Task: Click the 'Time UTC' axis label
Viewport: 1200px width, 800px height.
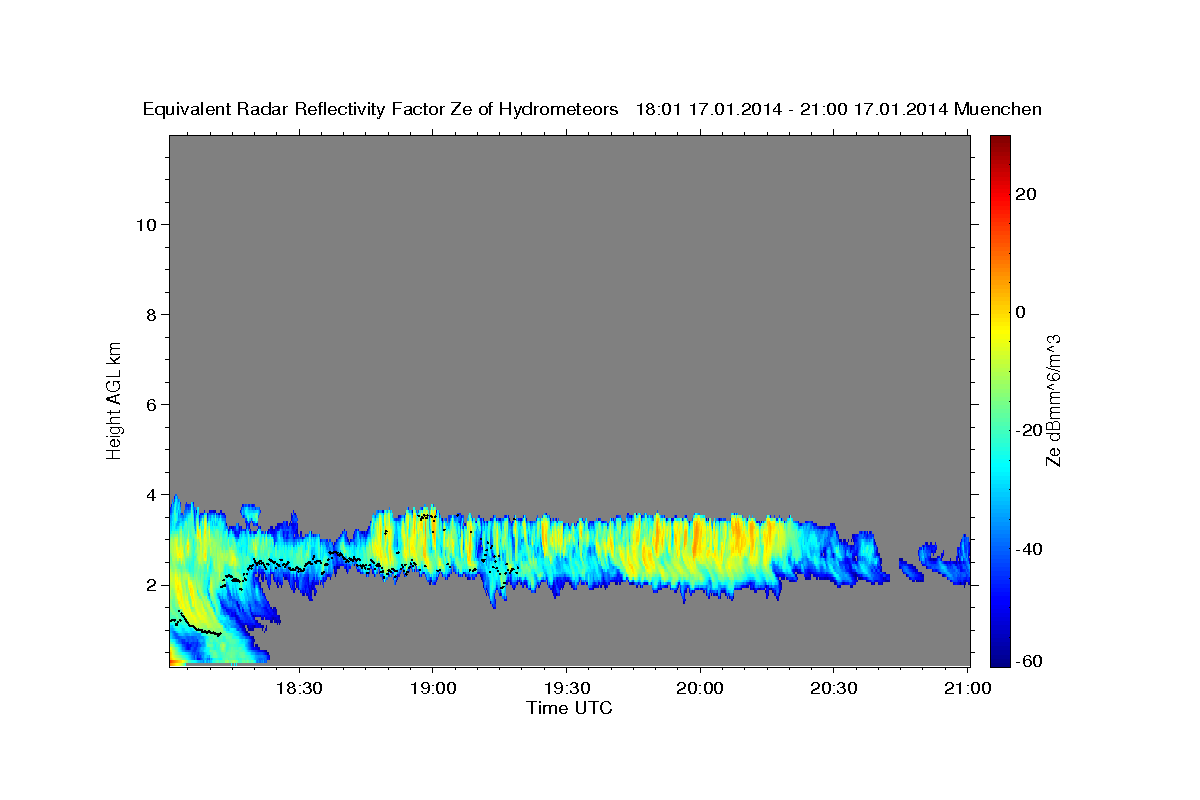Action: pos(569,708)
